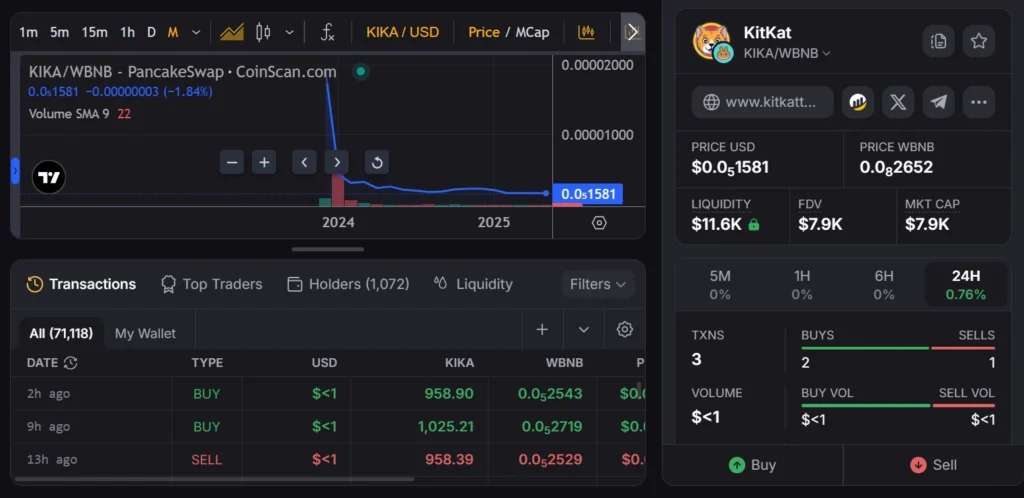
Task: Click the green Buy button
Action: [x=752, y=465]
